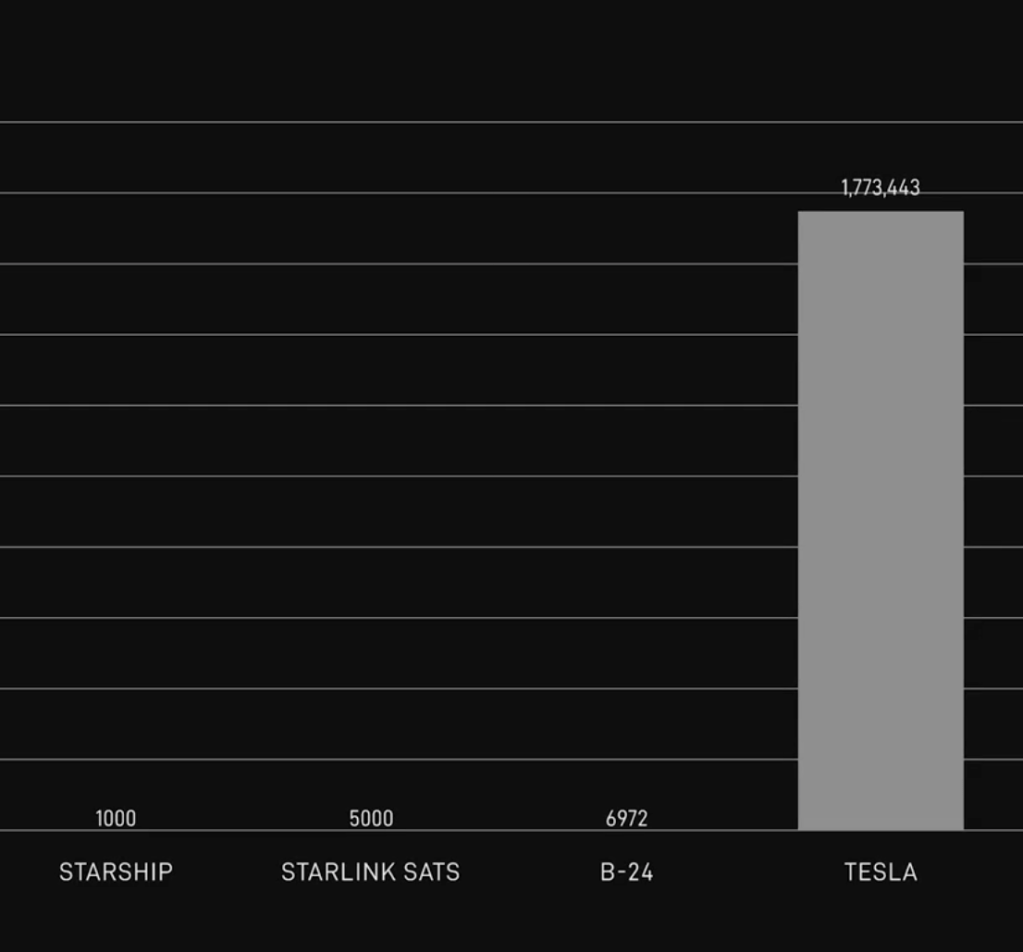This screenshot has height=952, width=1023.
Task: Click the third gridline from the top
Action: click(x=400, y=264)
